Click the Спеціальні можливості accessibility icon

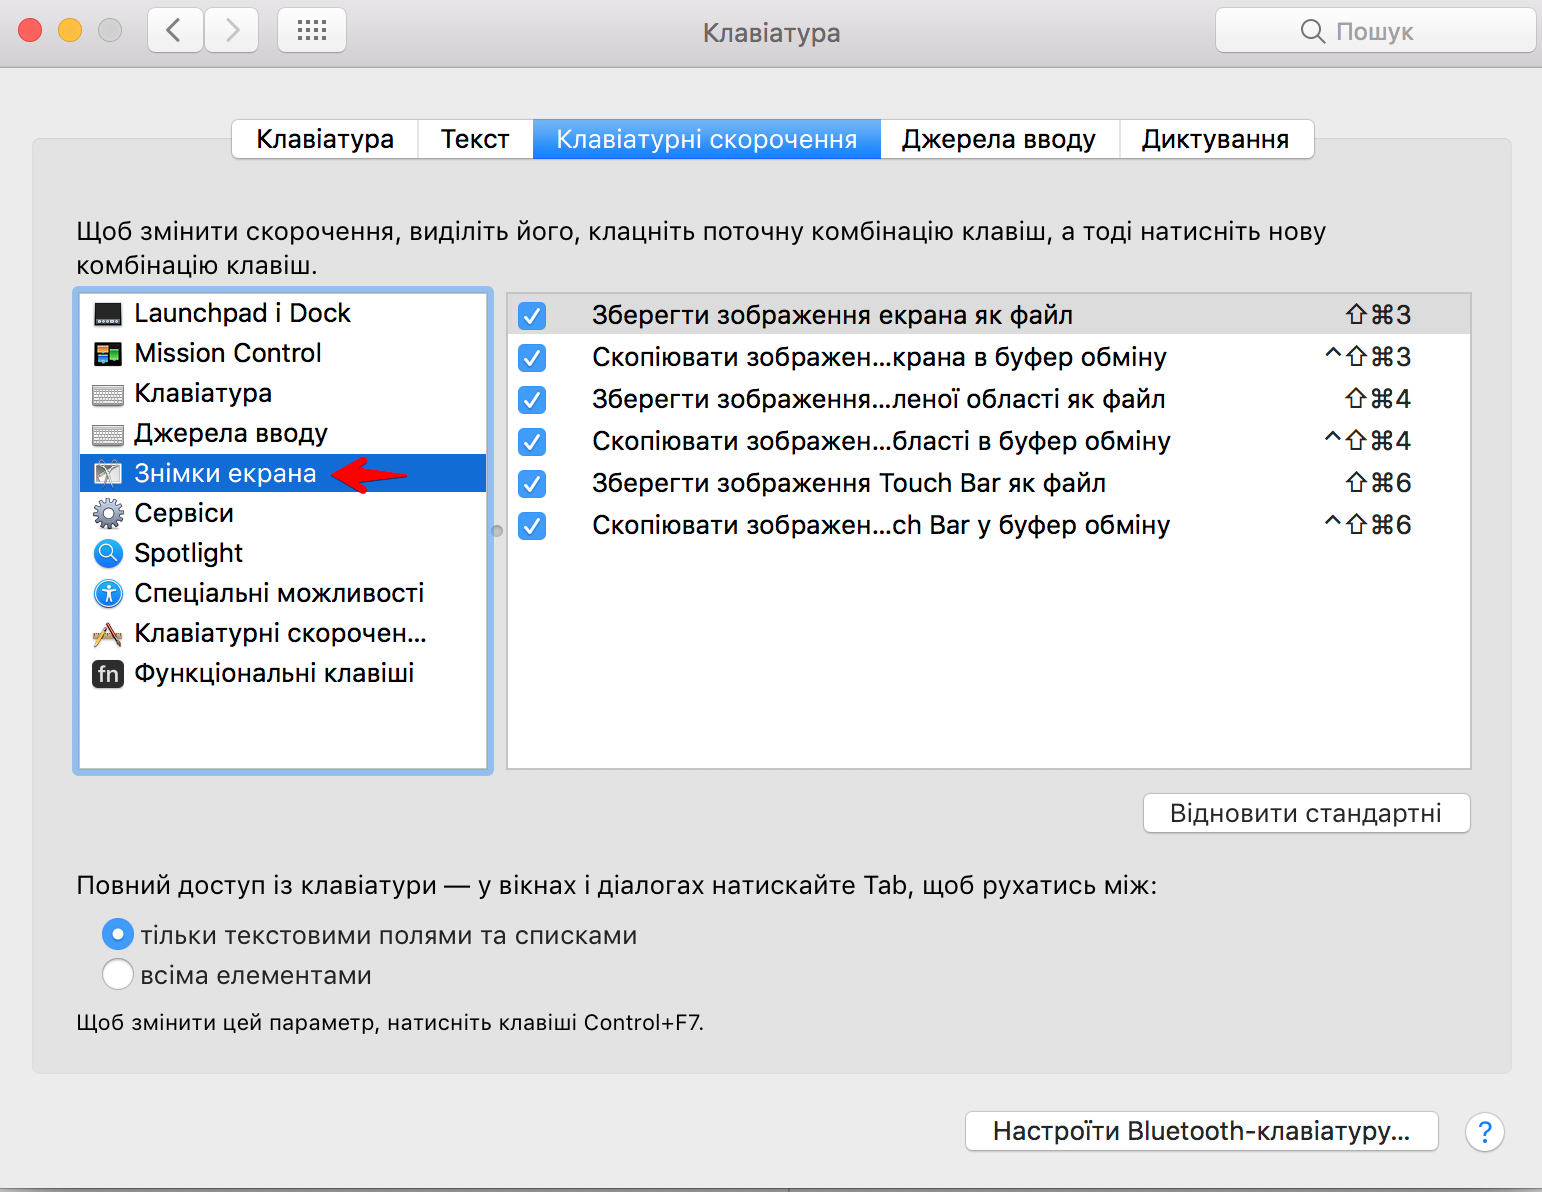click(108, 594)
